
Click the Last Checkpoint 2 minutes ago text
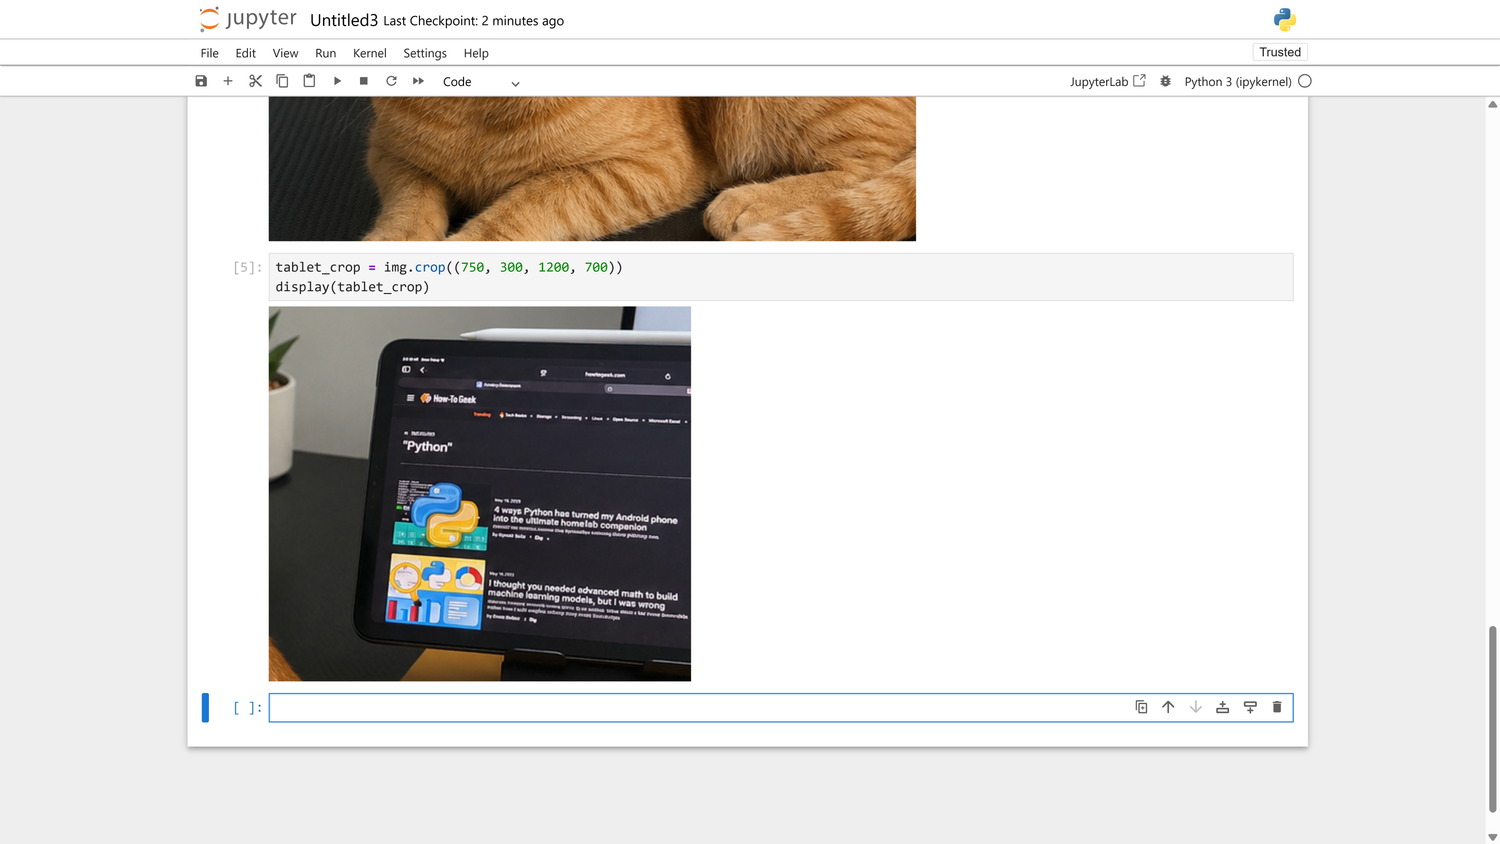[x=473, y=21]
